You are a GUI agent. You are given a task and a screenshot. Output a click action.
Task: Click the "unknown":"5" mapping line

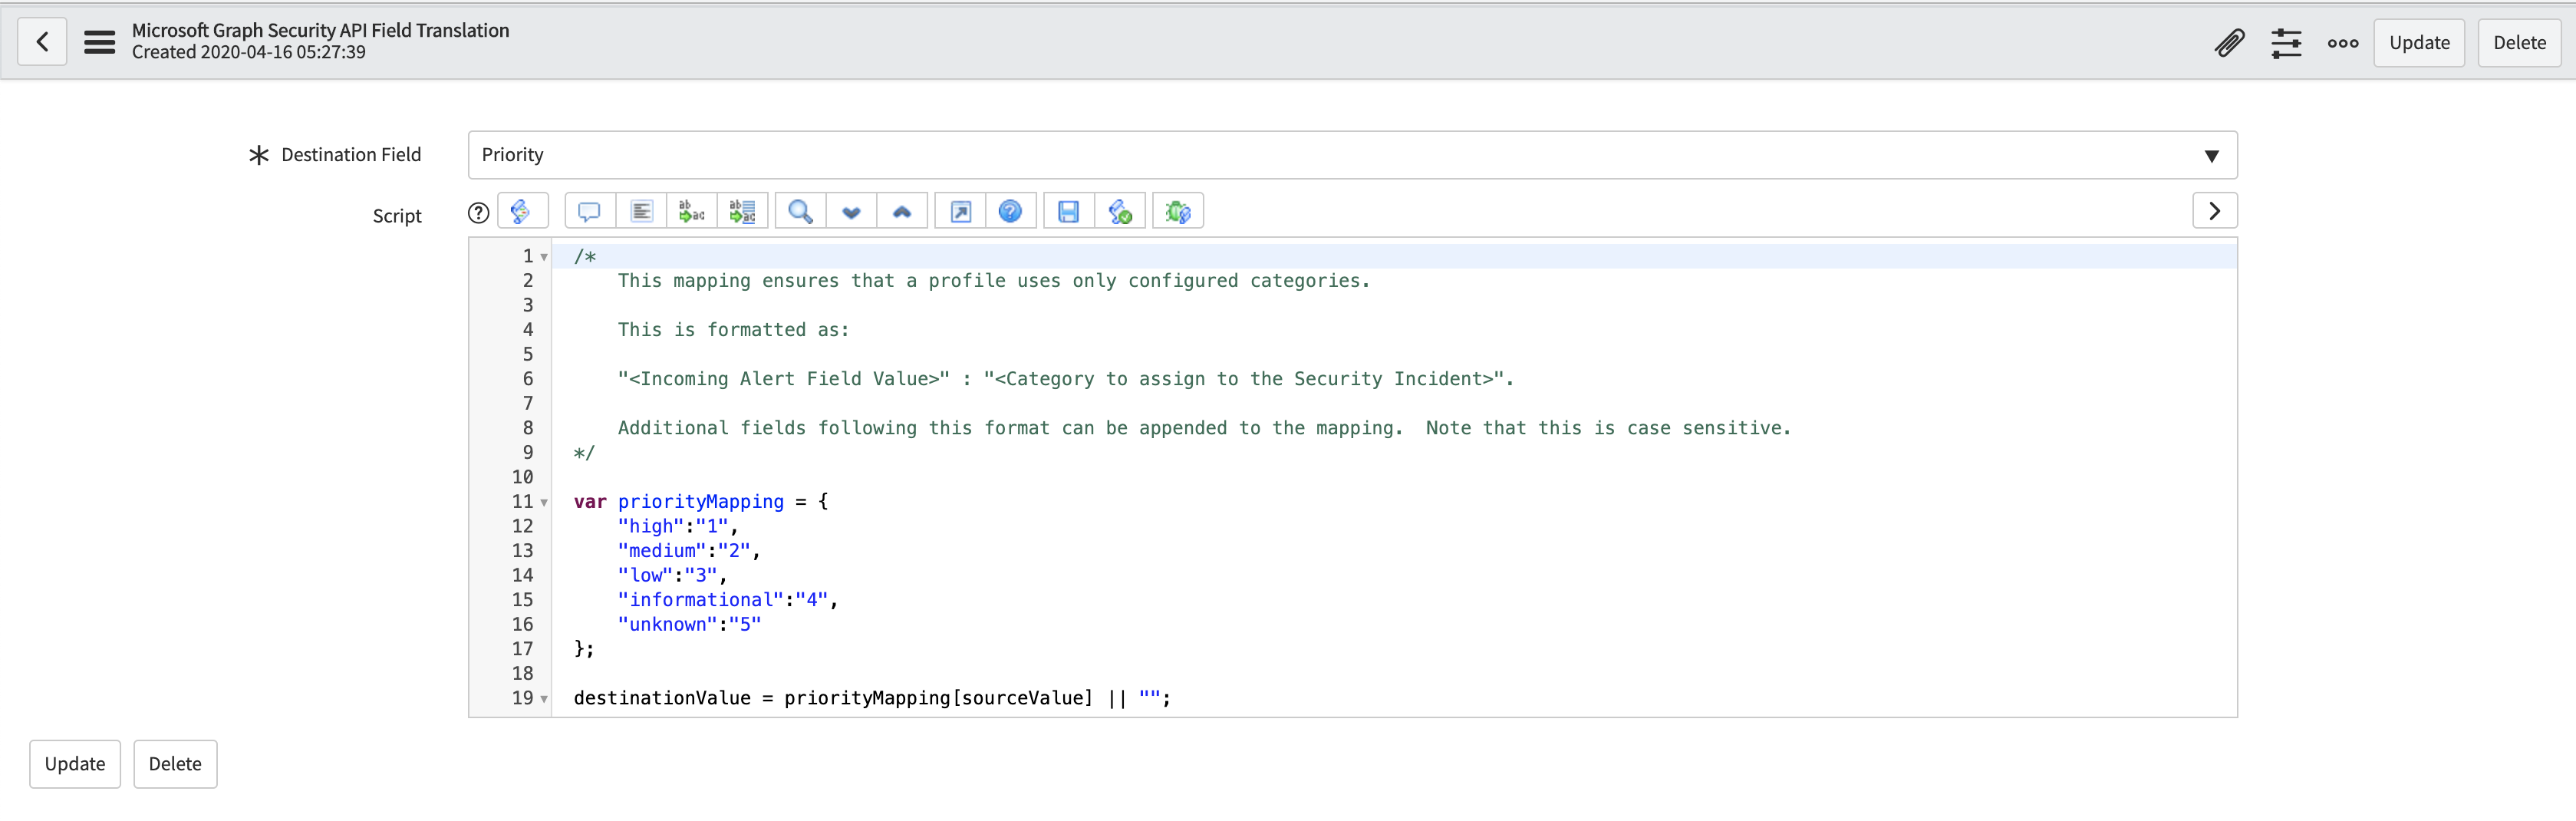click(689, 624)
